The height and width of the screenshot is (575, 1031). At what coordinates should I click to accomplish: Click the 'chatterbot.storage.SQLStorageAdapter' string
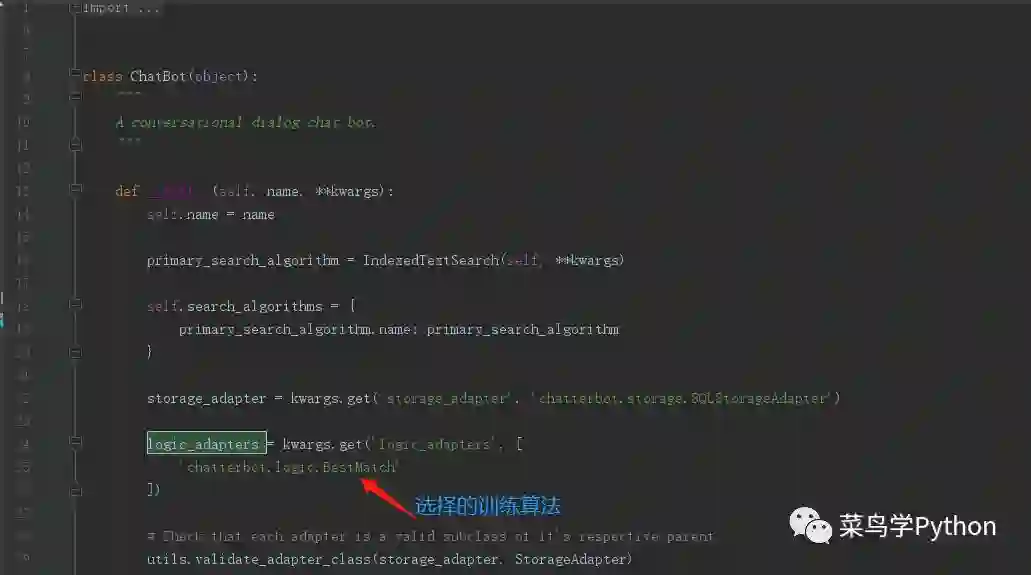click(x=683, y=398)
